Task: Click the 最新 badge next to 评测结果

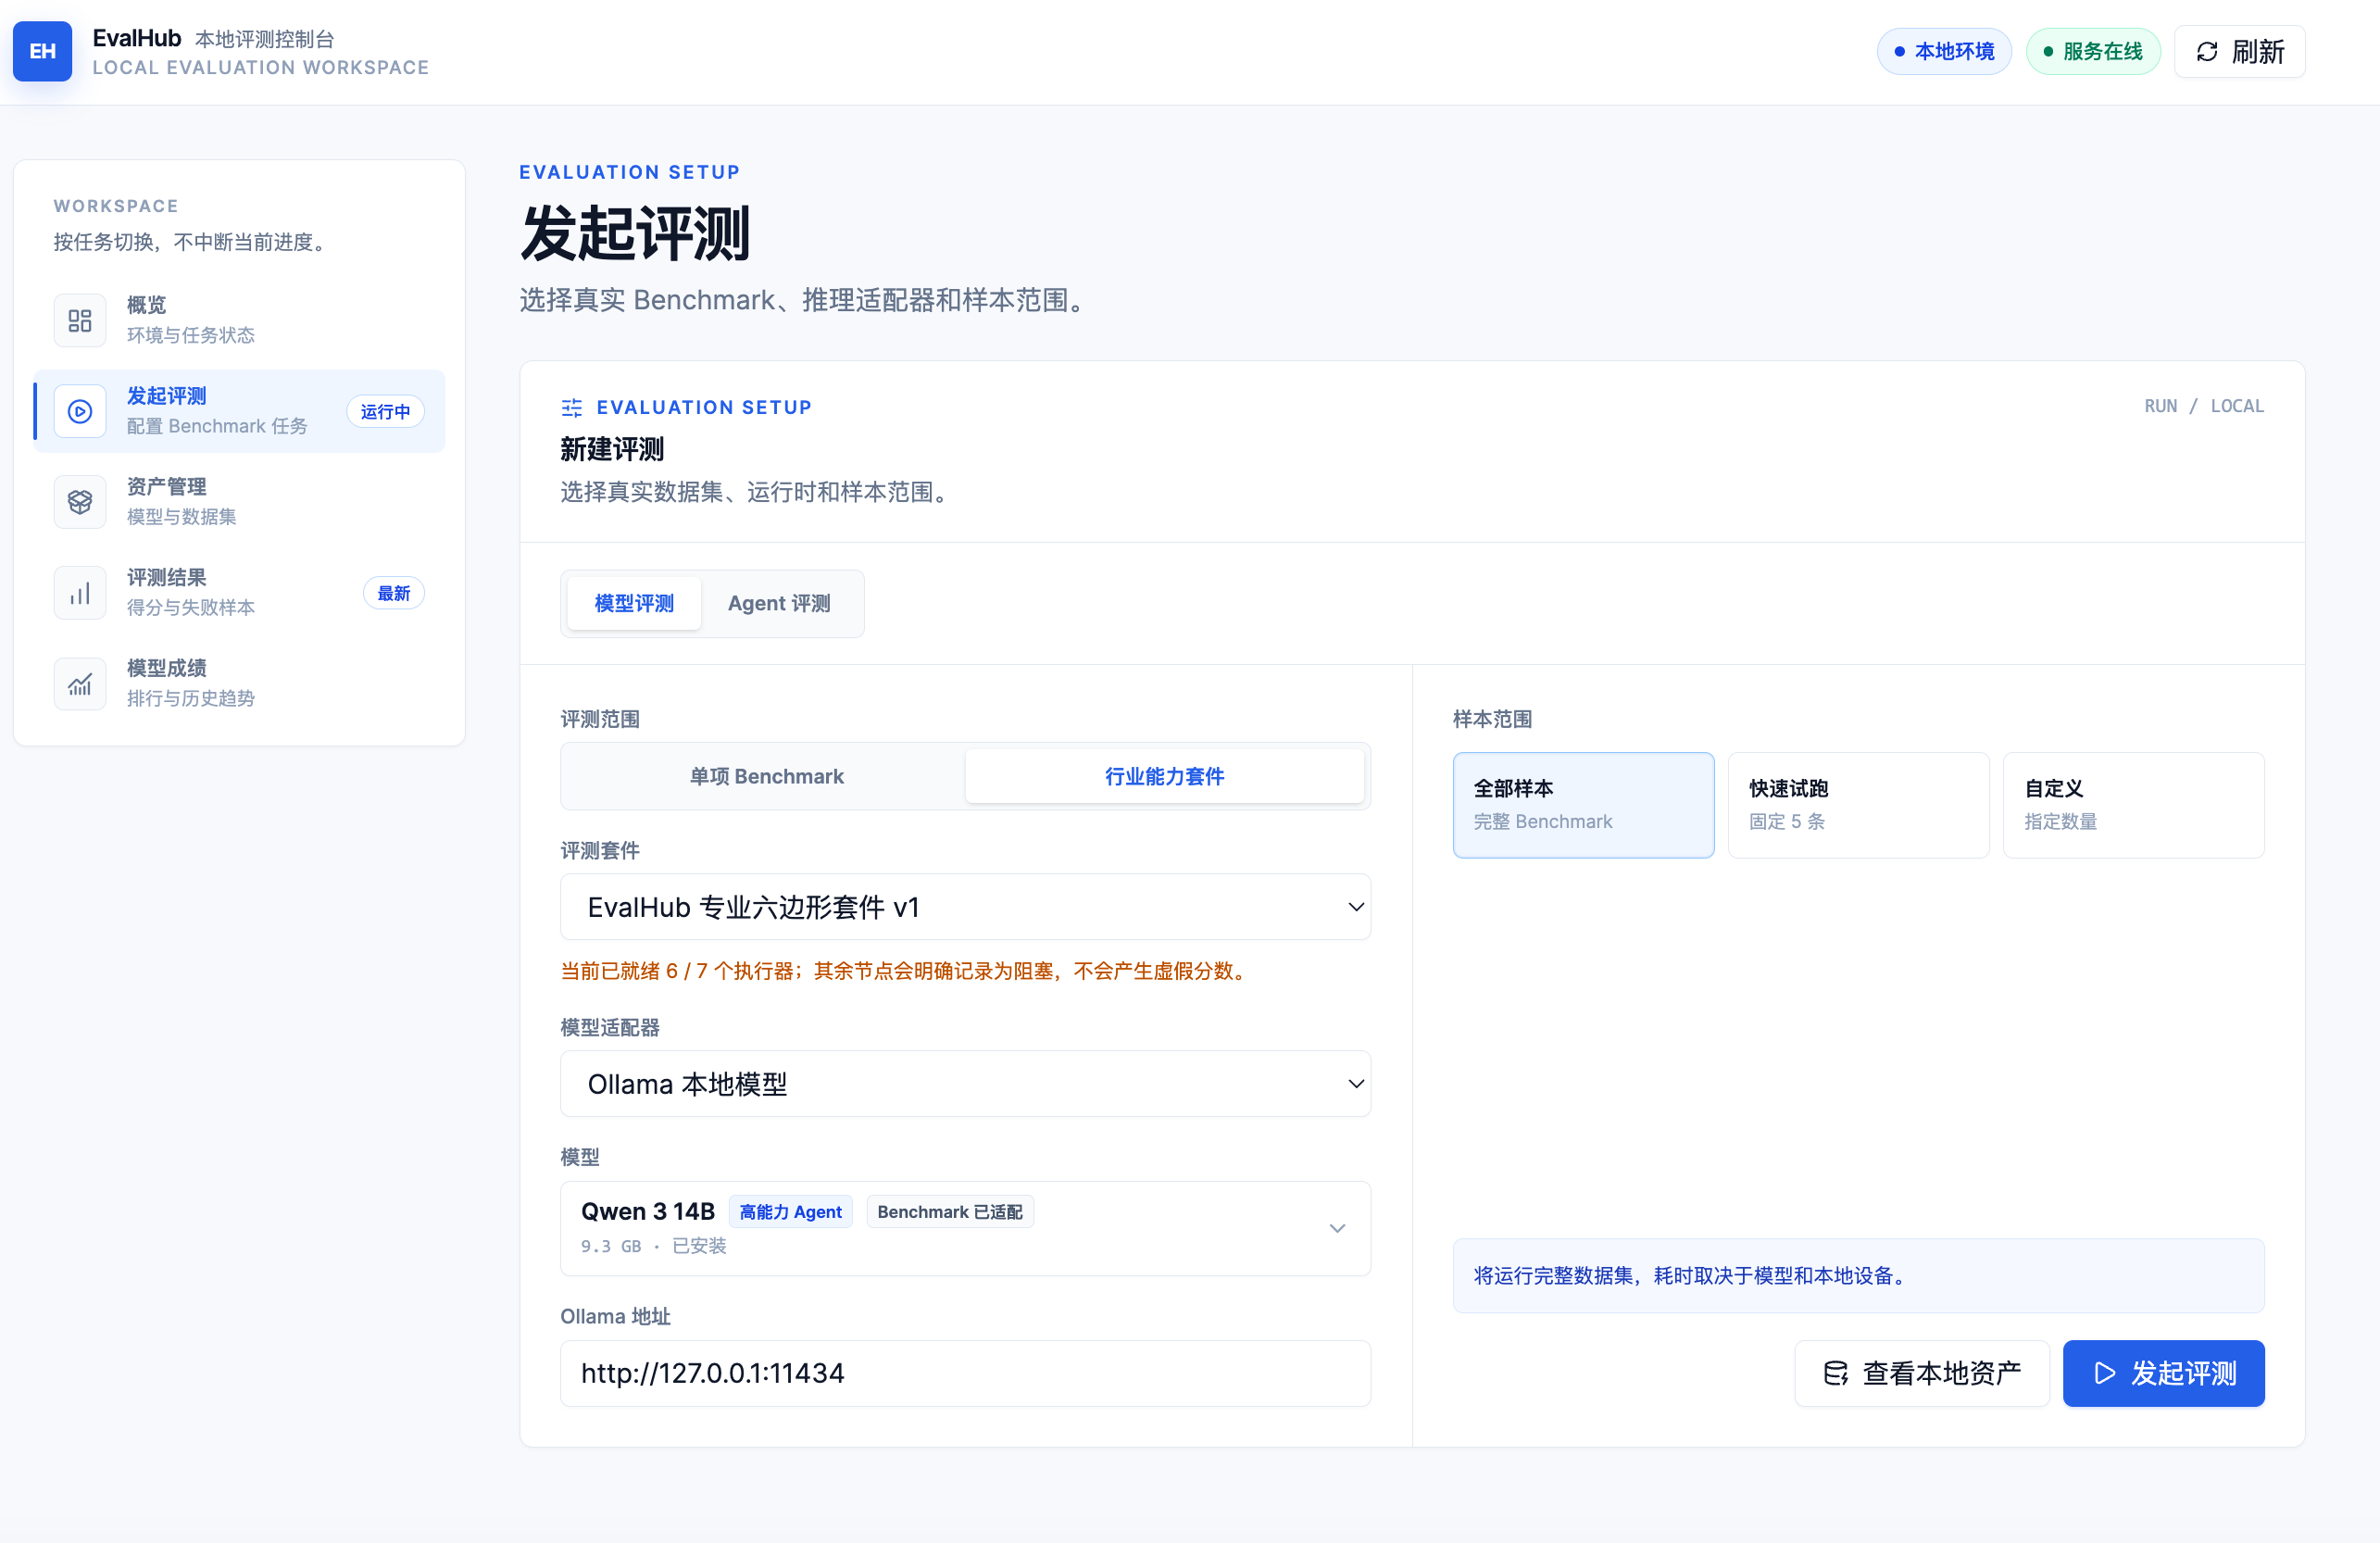Action: click(393, 593)
